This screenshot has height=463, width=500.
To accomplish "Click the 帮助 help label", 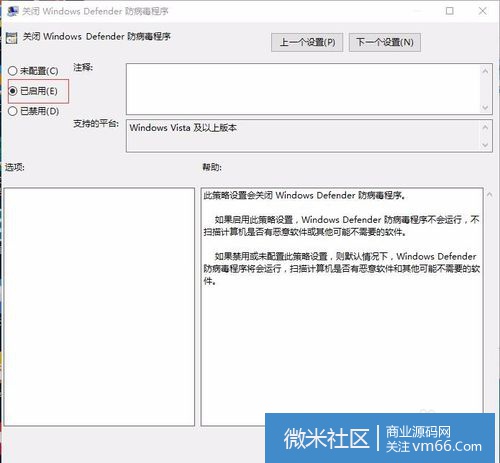I will click(x=212, y=167).
